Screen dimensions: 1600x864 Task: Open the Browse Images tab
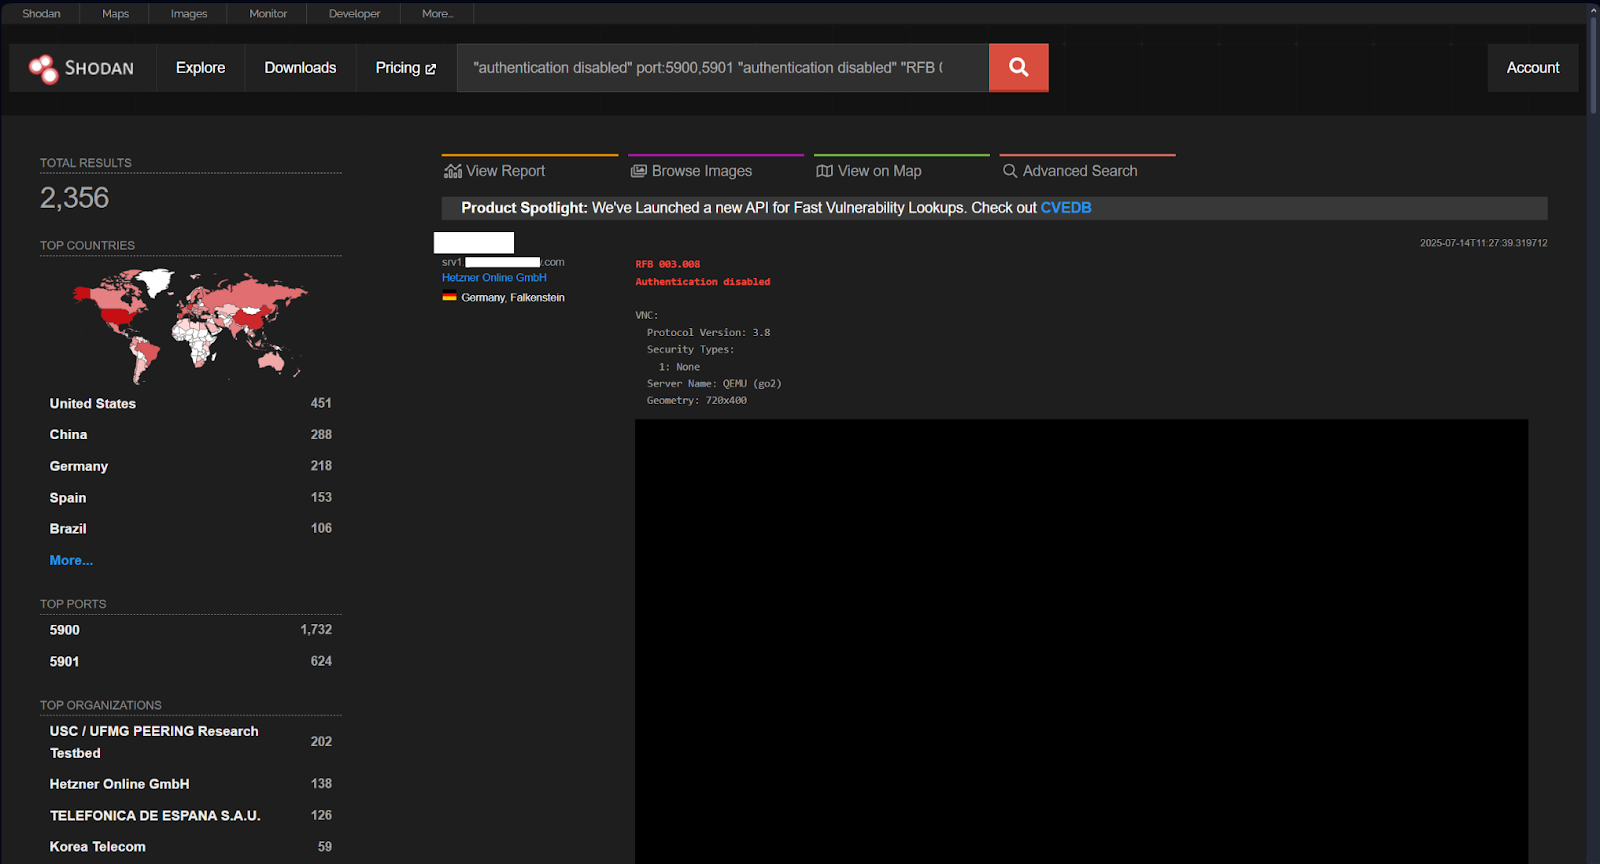(x=716, y=170)
